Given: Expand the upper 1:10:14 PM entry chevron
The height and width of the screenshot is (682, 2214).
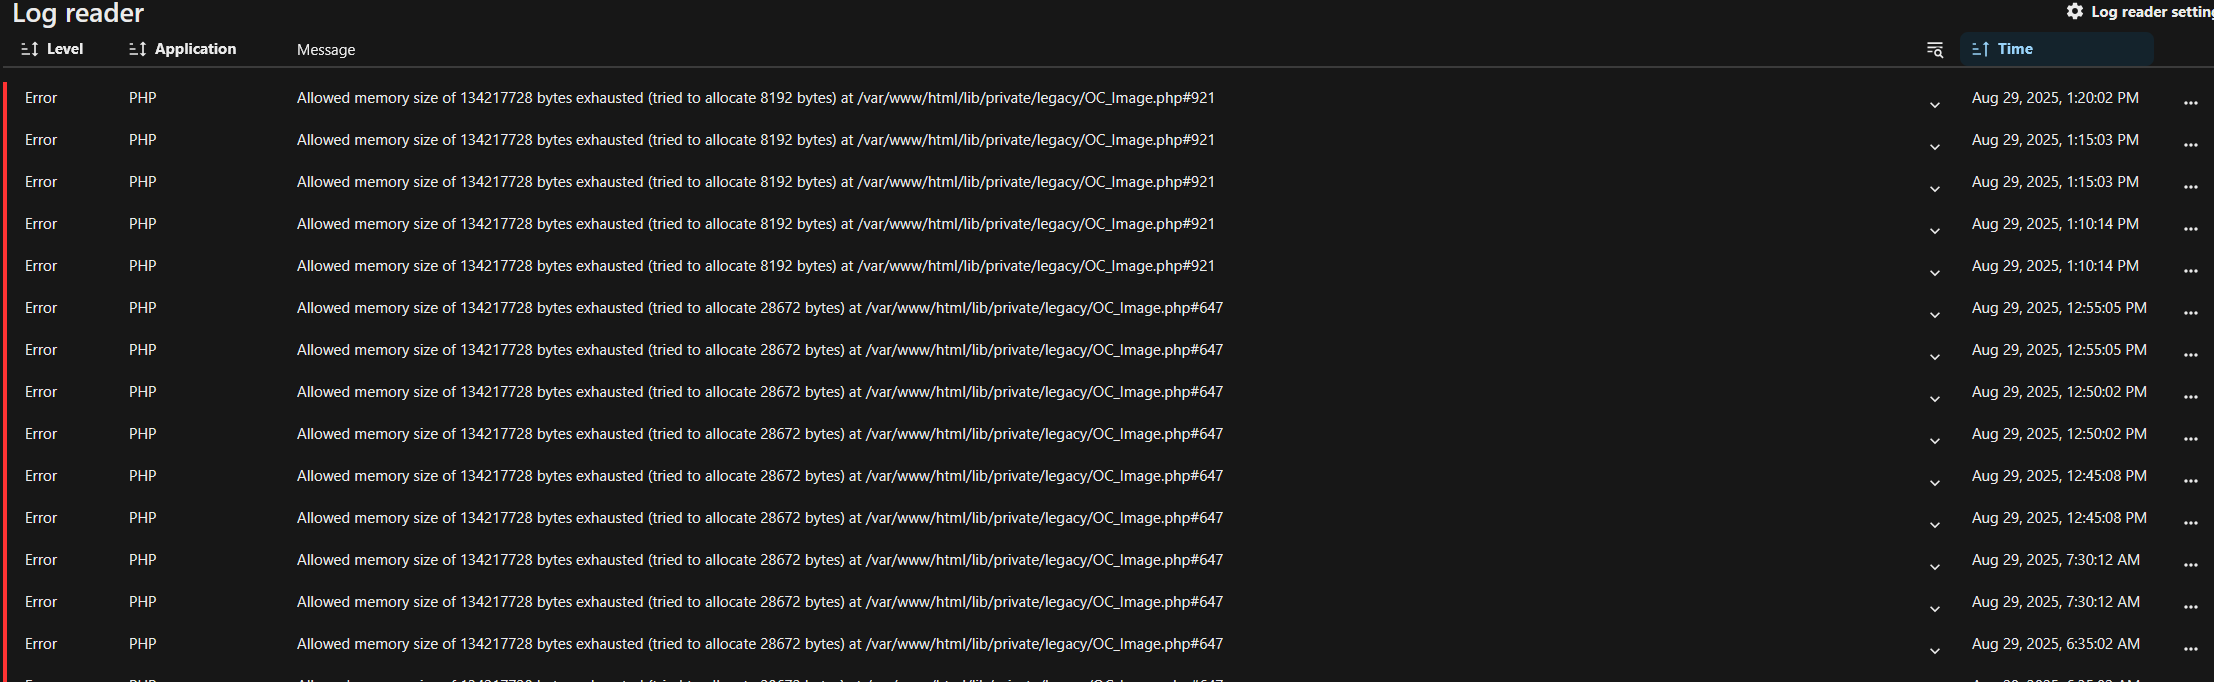Looking at the screenshot, I should pyautogui.click(x=1935, y=230).
